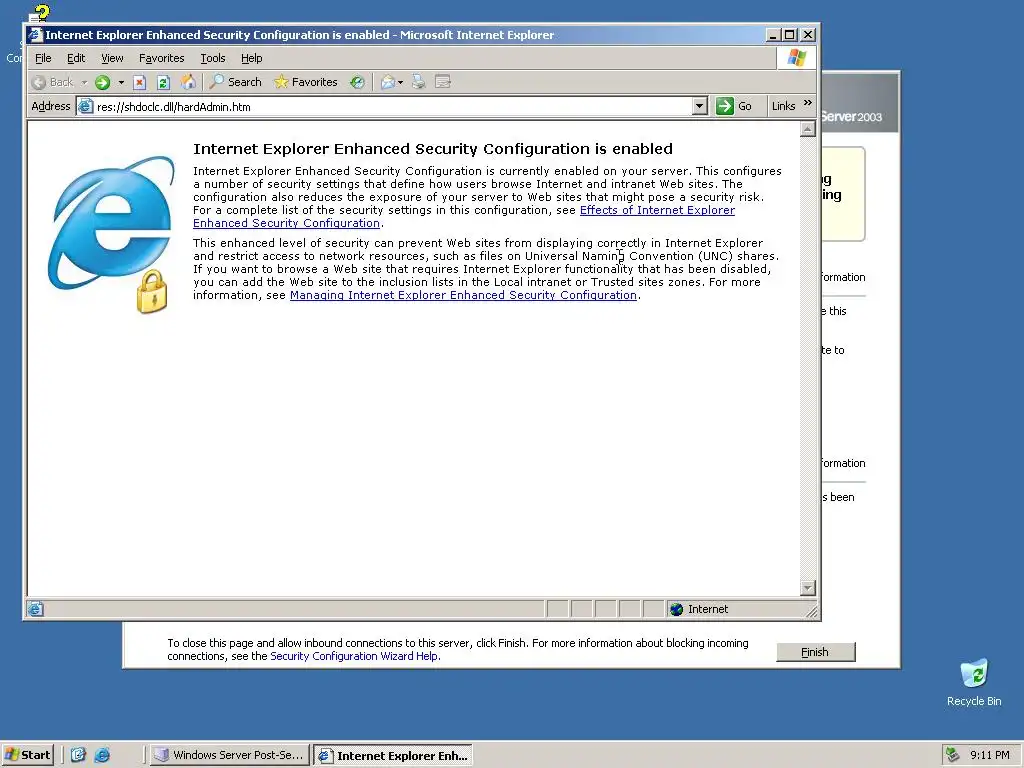The width and height of the screenshot is (1024, 768).
Task: Click the Print toolbar icon
Action: 419,82
